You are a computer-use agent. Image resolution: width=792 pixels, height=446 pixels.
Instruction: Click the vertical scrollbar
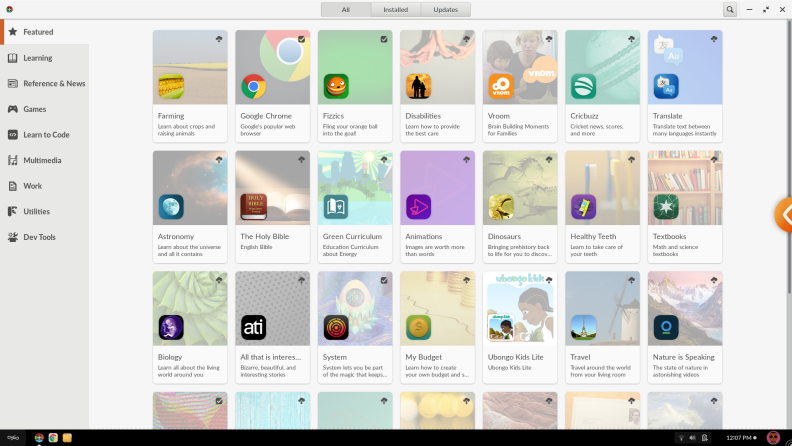tap(789, 157)
